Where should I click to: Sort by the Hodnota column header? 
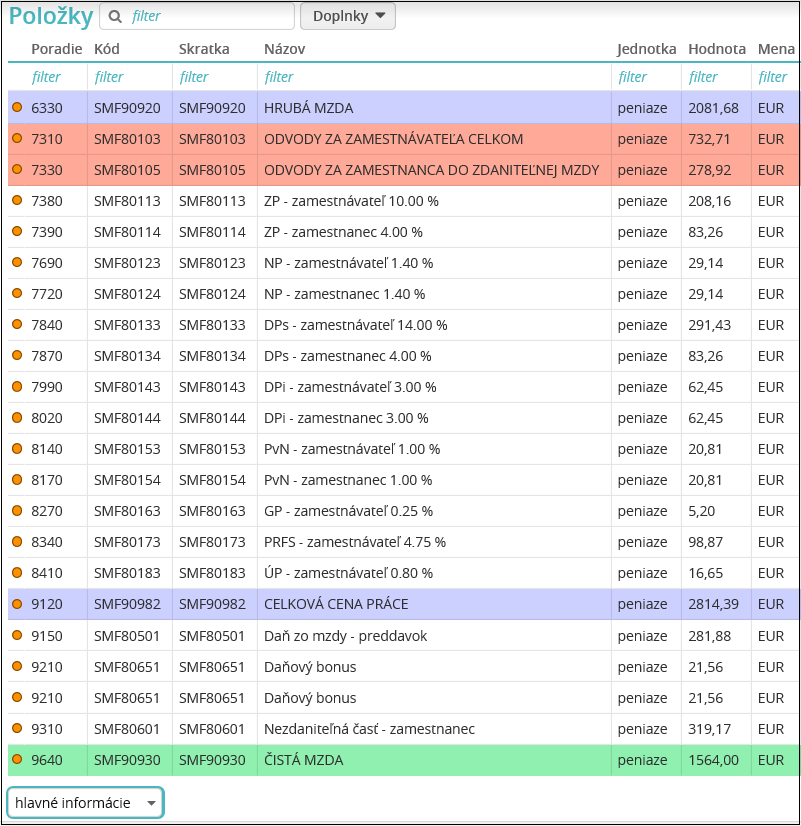[x=717, y=49]
